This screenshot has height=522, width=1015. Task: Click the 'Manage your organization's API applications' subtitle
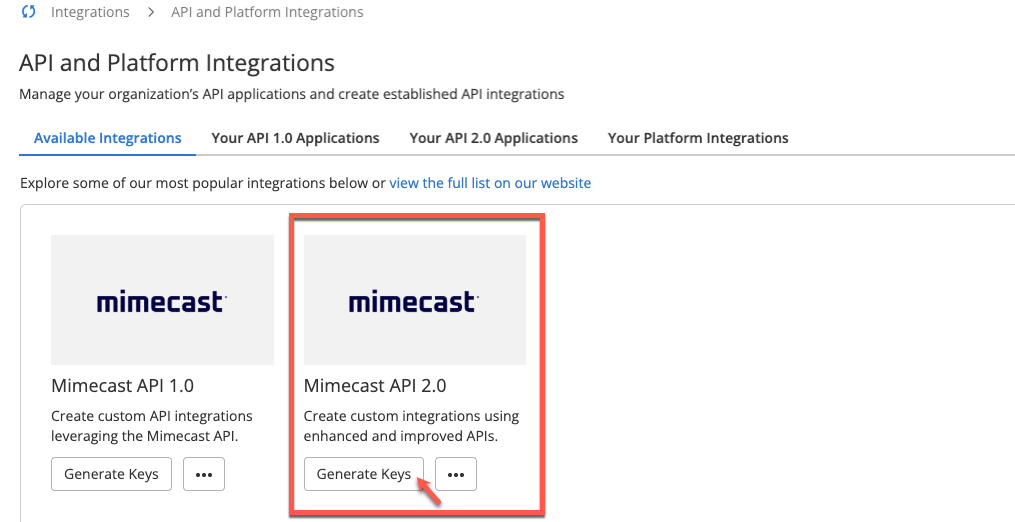[291, 94]
